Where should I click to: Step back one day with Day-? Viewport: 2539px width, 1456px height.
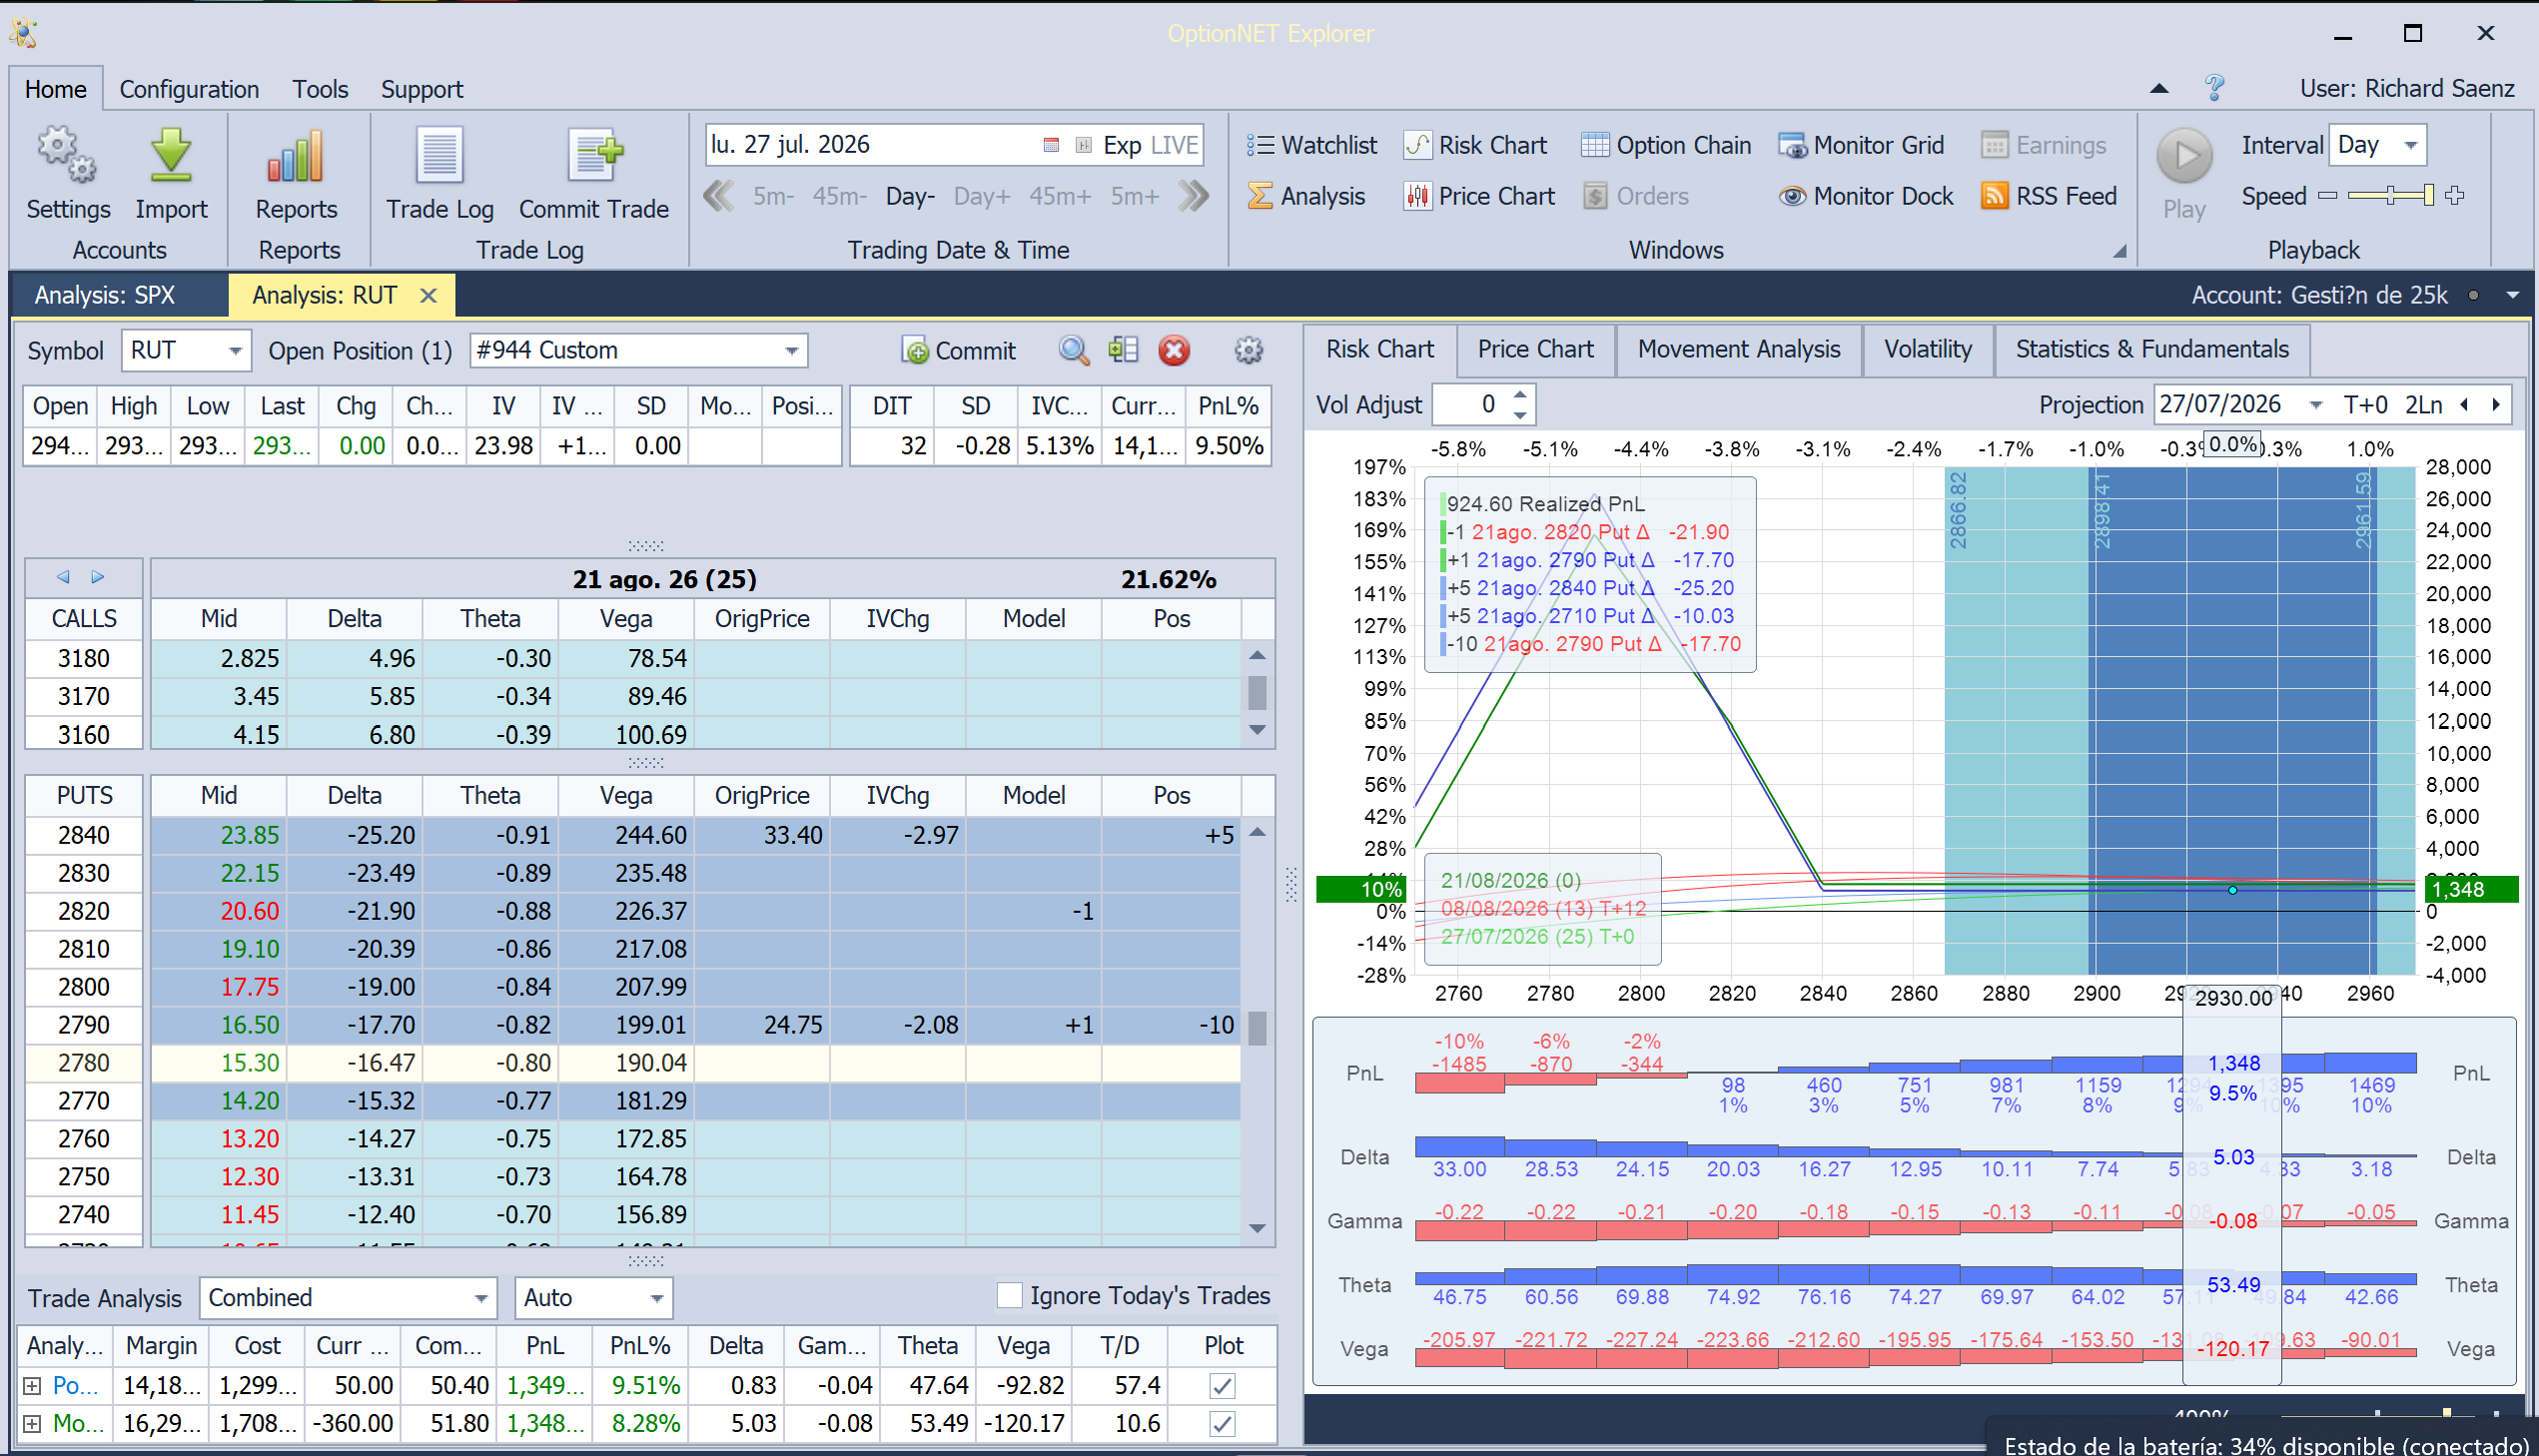(910, 196)
